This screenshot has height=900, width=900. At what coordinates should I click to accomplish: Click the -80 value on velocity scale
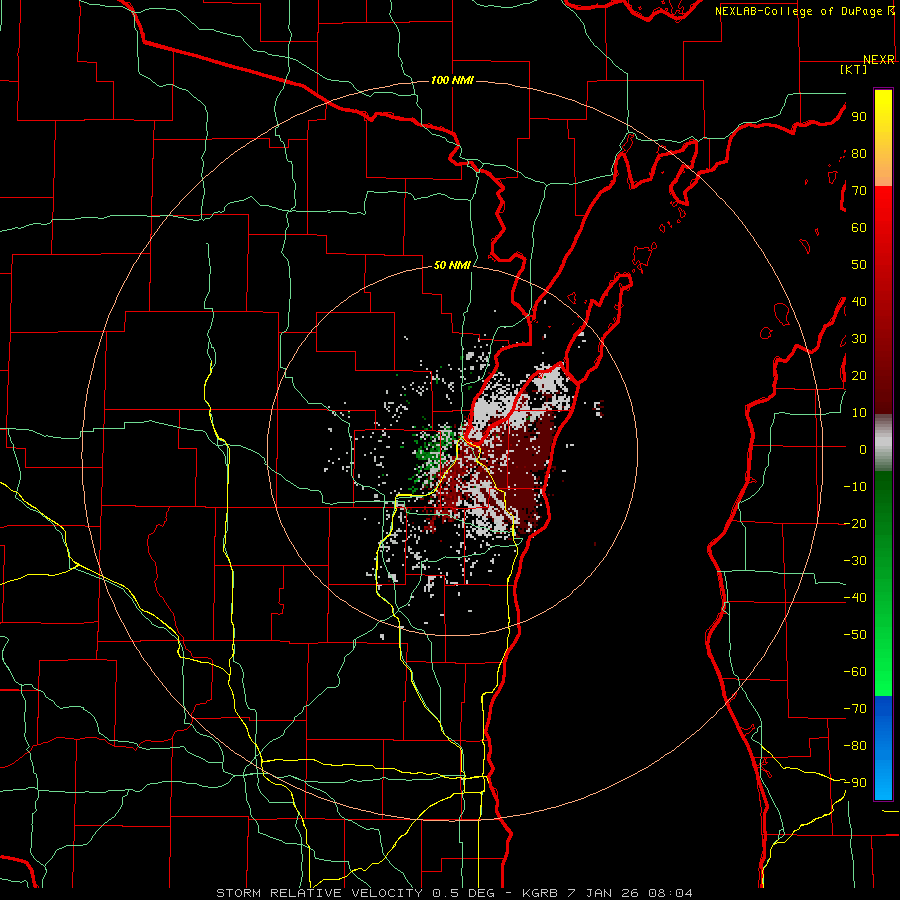click(855, 746)
